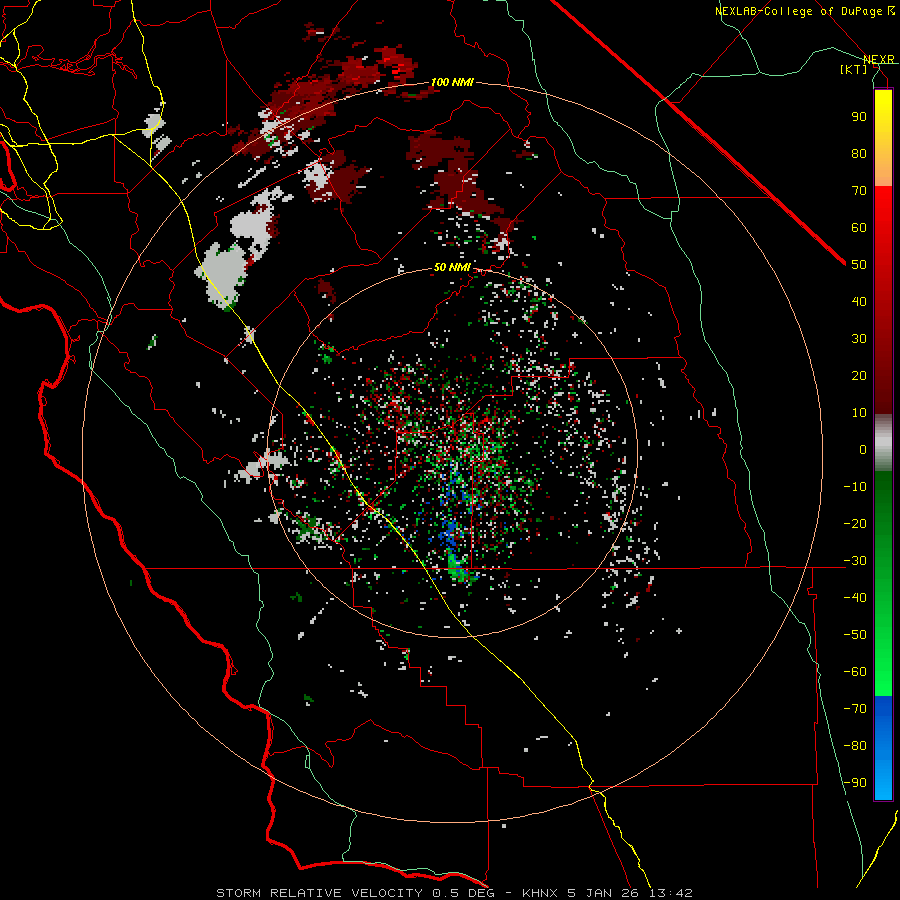This screenshot has width=900, height=900.
Task: Click the 60 value on the velocity scale
Action: pyautogui.click(x=859, y=227)
